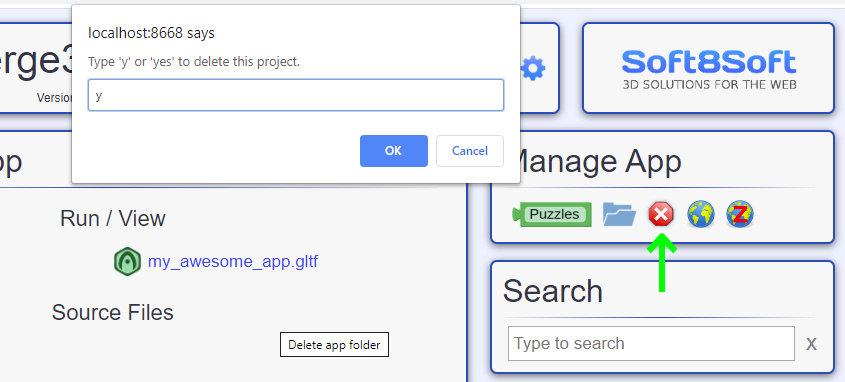Click the green glTF viewer icon
845x382 pixels.
[x=127, y=262]
